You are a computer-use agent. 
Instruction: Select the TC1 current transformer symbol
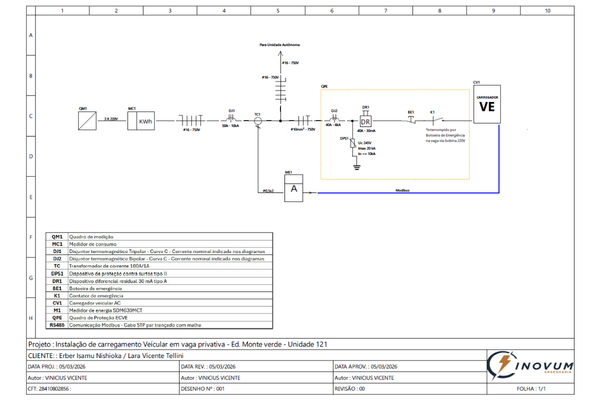(258, 121)
